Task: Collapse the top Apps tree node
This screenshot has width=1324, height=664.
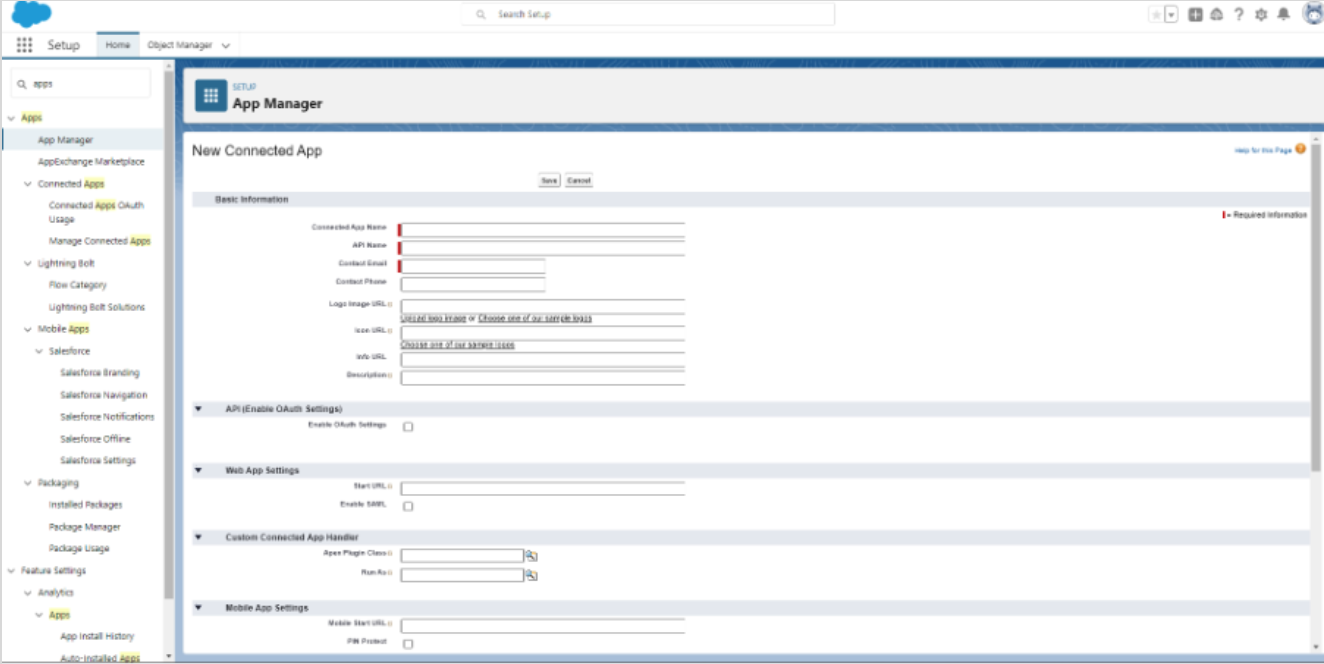Action: pyautogui.click(x=11, y=118)
